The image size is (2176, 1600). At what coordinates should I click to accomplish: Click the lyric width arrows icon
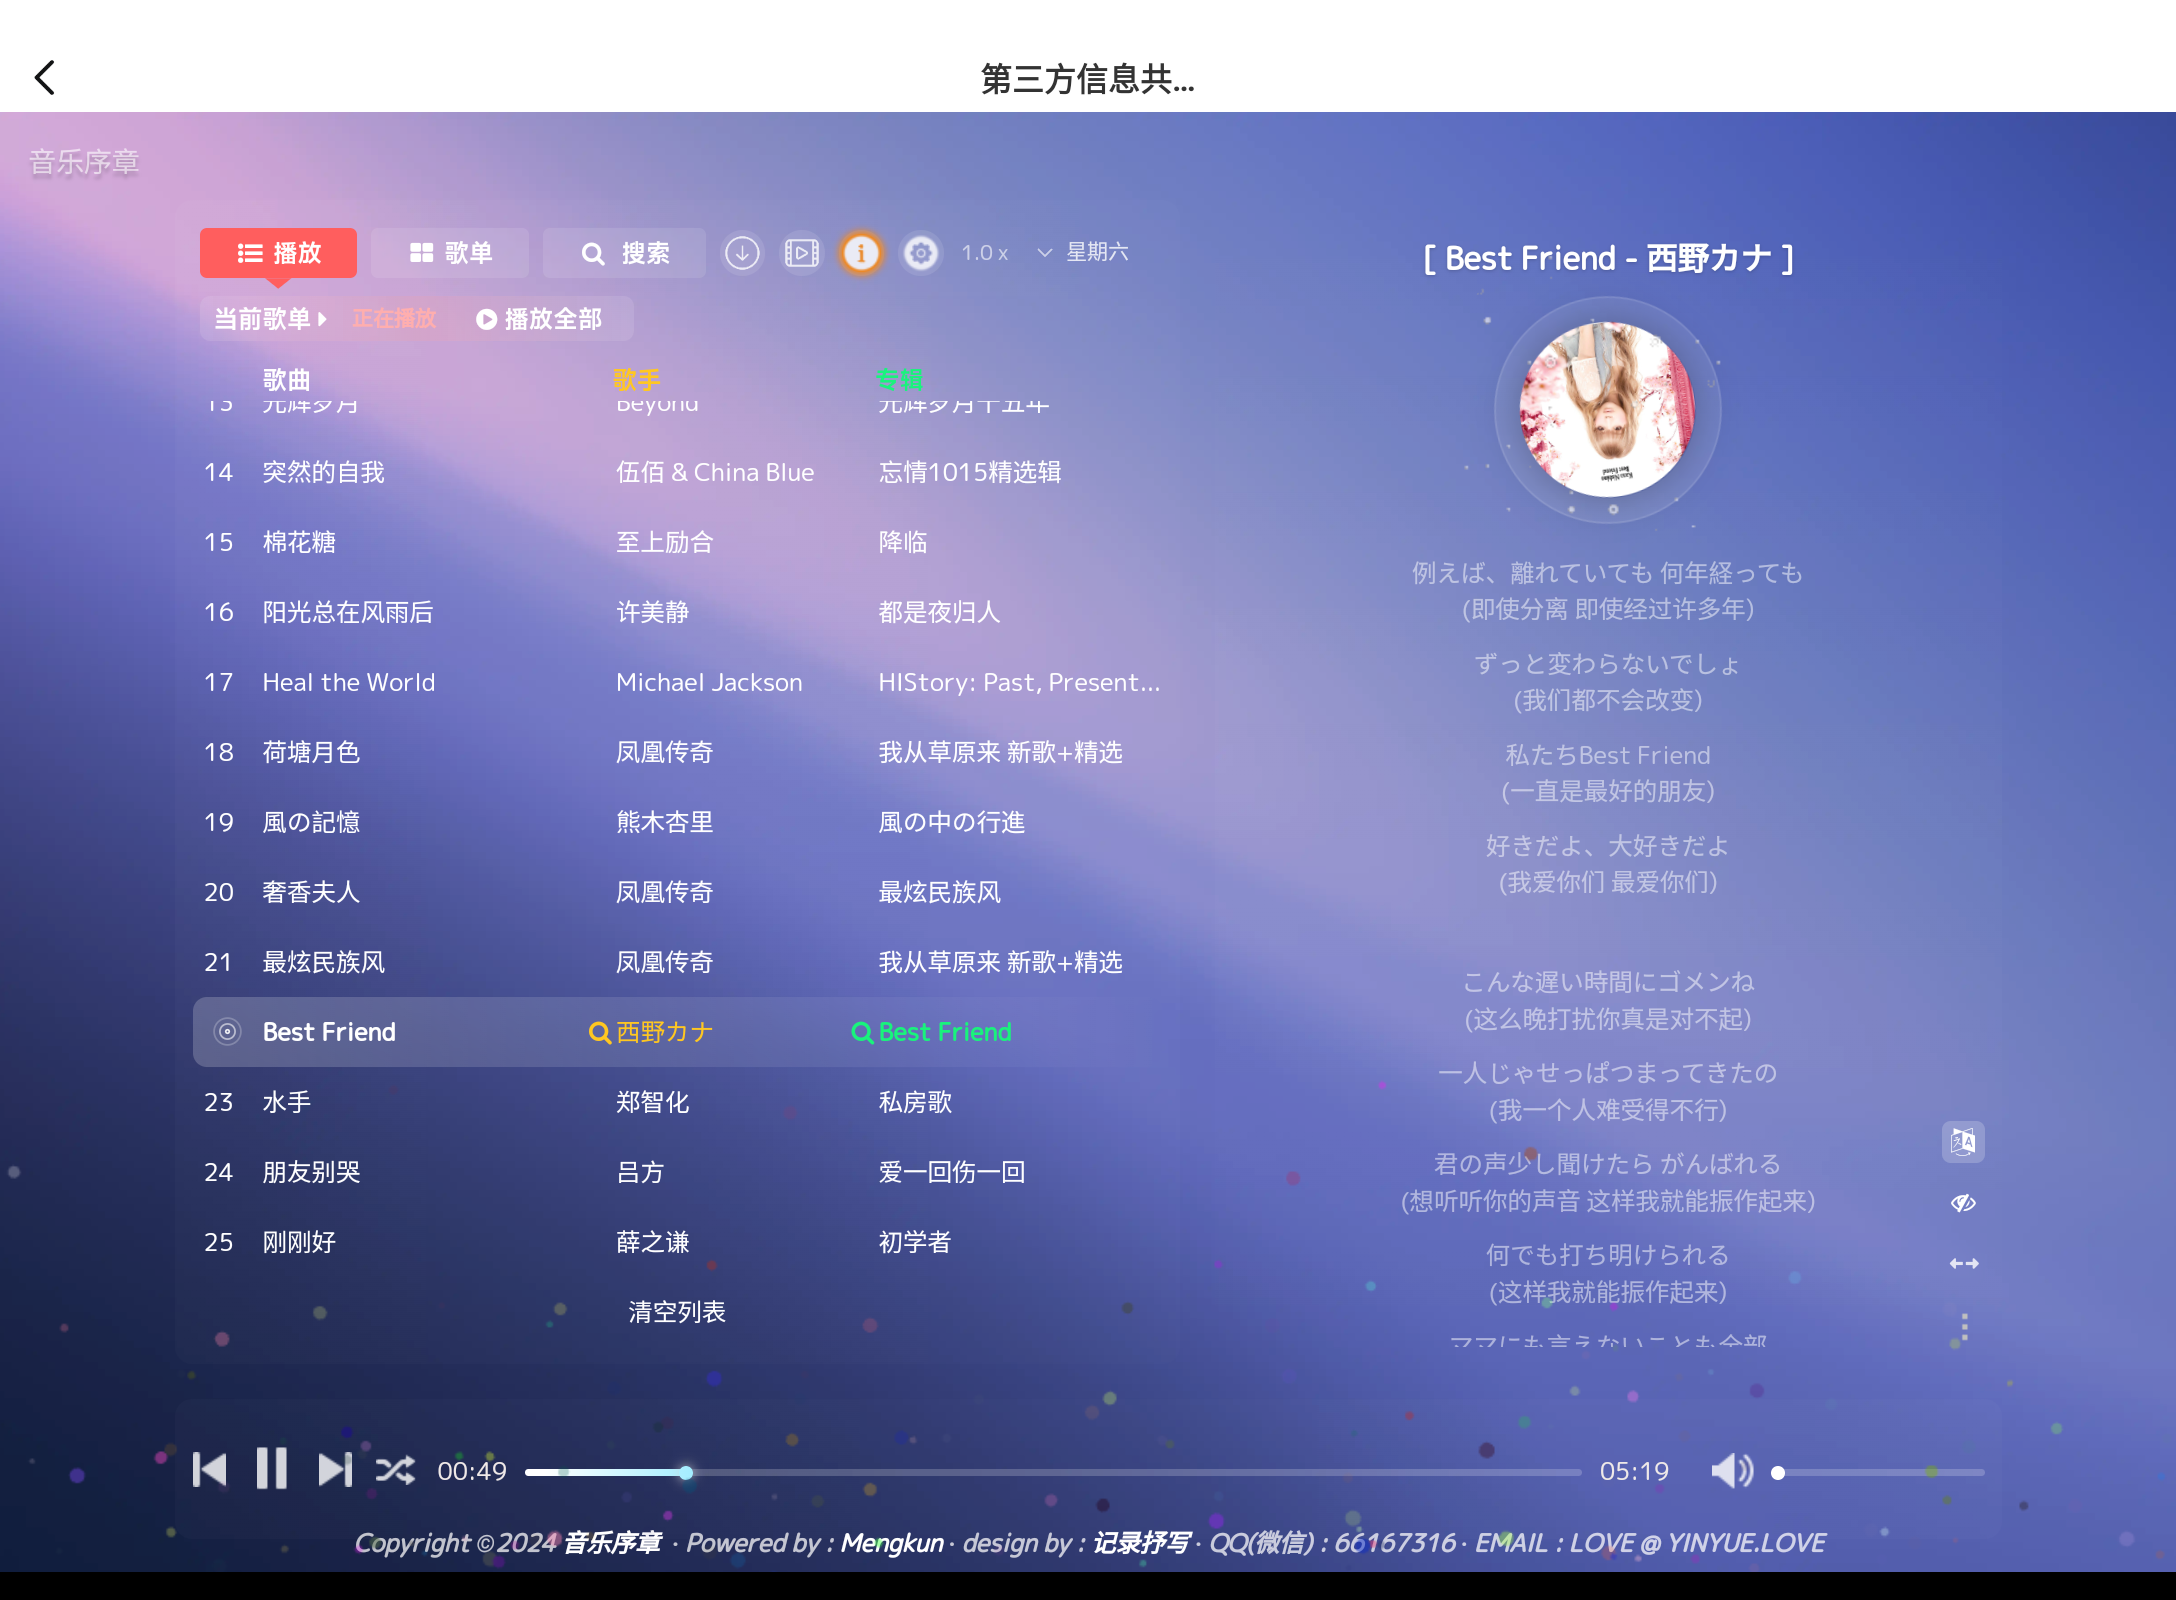coord(1963,1264)
